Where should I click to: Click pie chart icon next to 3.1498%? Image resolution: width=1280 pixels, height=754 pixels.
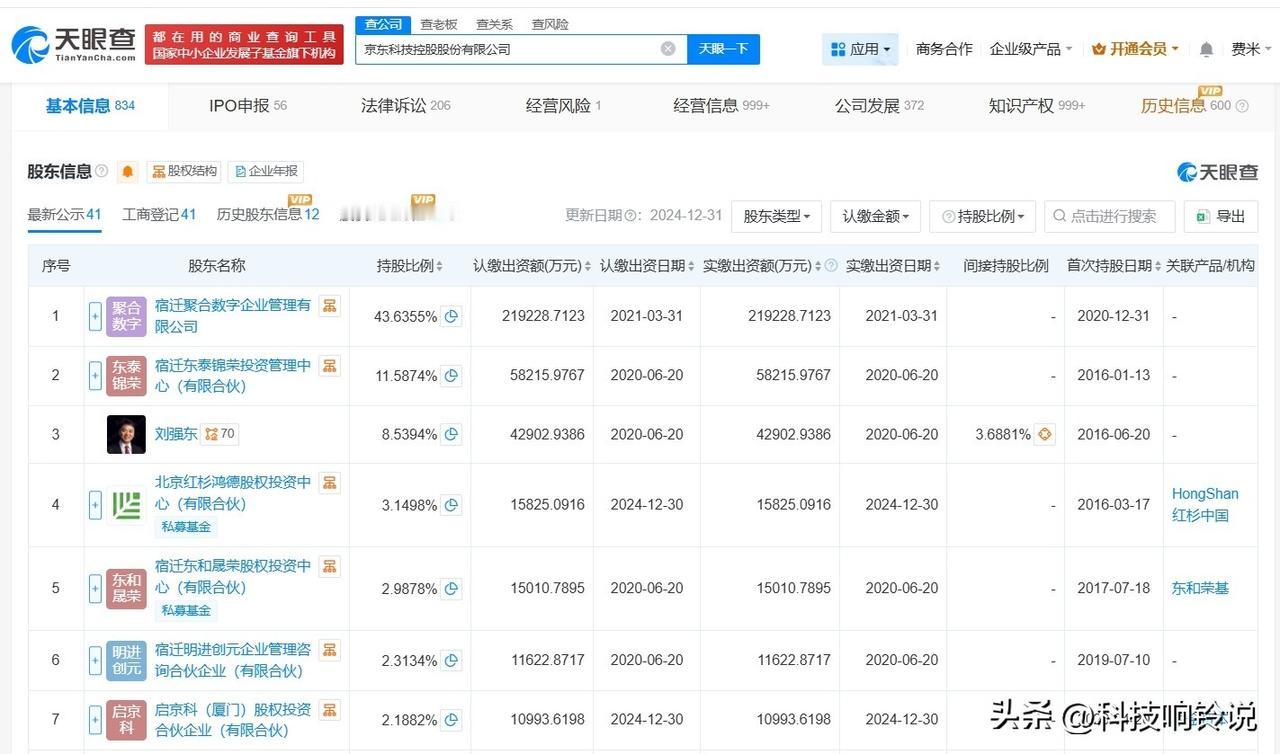click(x=451, y=505)
